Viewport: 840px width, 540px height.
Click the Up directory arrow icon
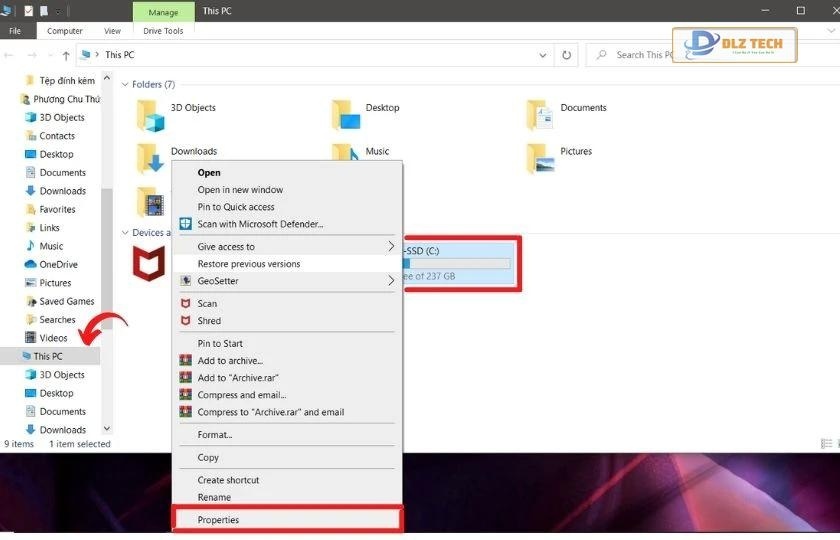point(66,55)
